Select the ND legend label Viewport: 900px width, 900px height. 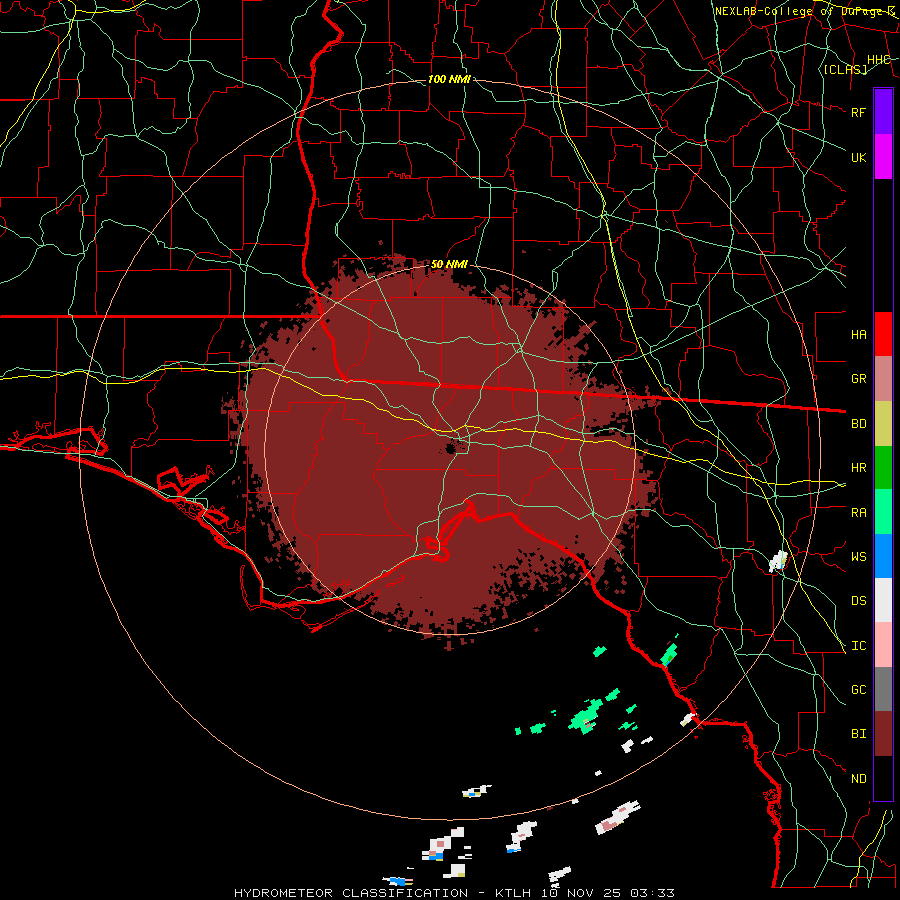tap(858, 778)
